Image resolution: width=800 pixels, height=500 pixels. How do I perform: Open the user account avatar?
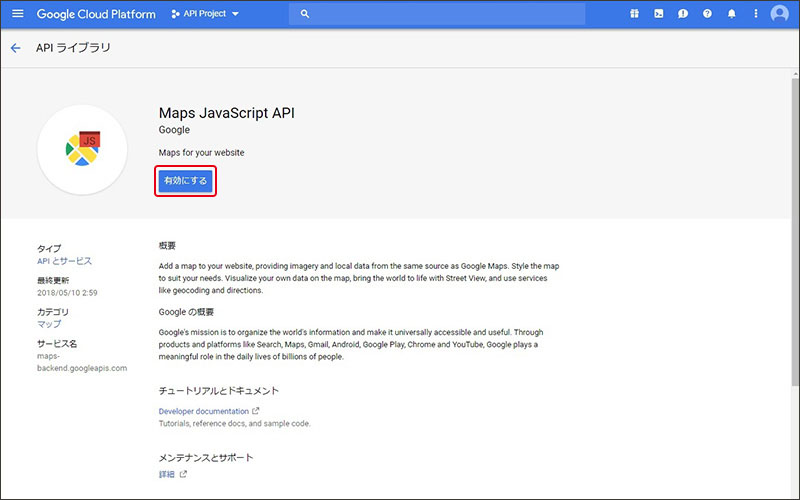coord(780,14)
